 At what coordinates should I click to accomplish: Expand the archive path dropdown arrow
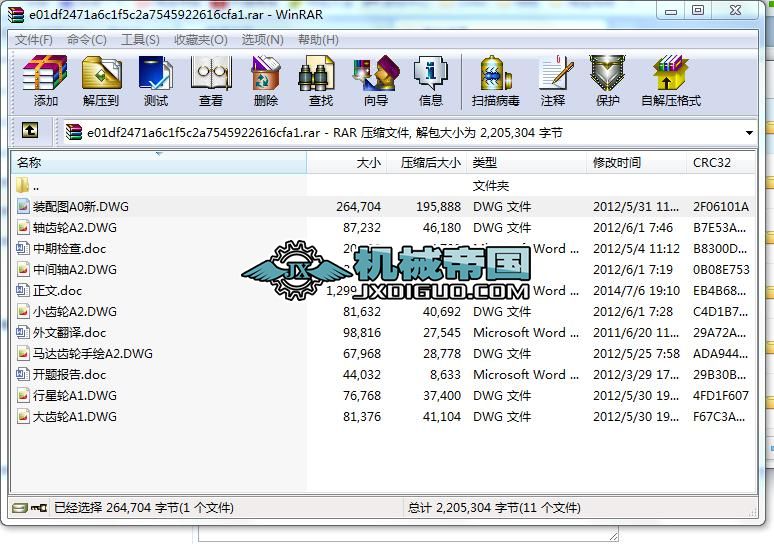point(749,133)
